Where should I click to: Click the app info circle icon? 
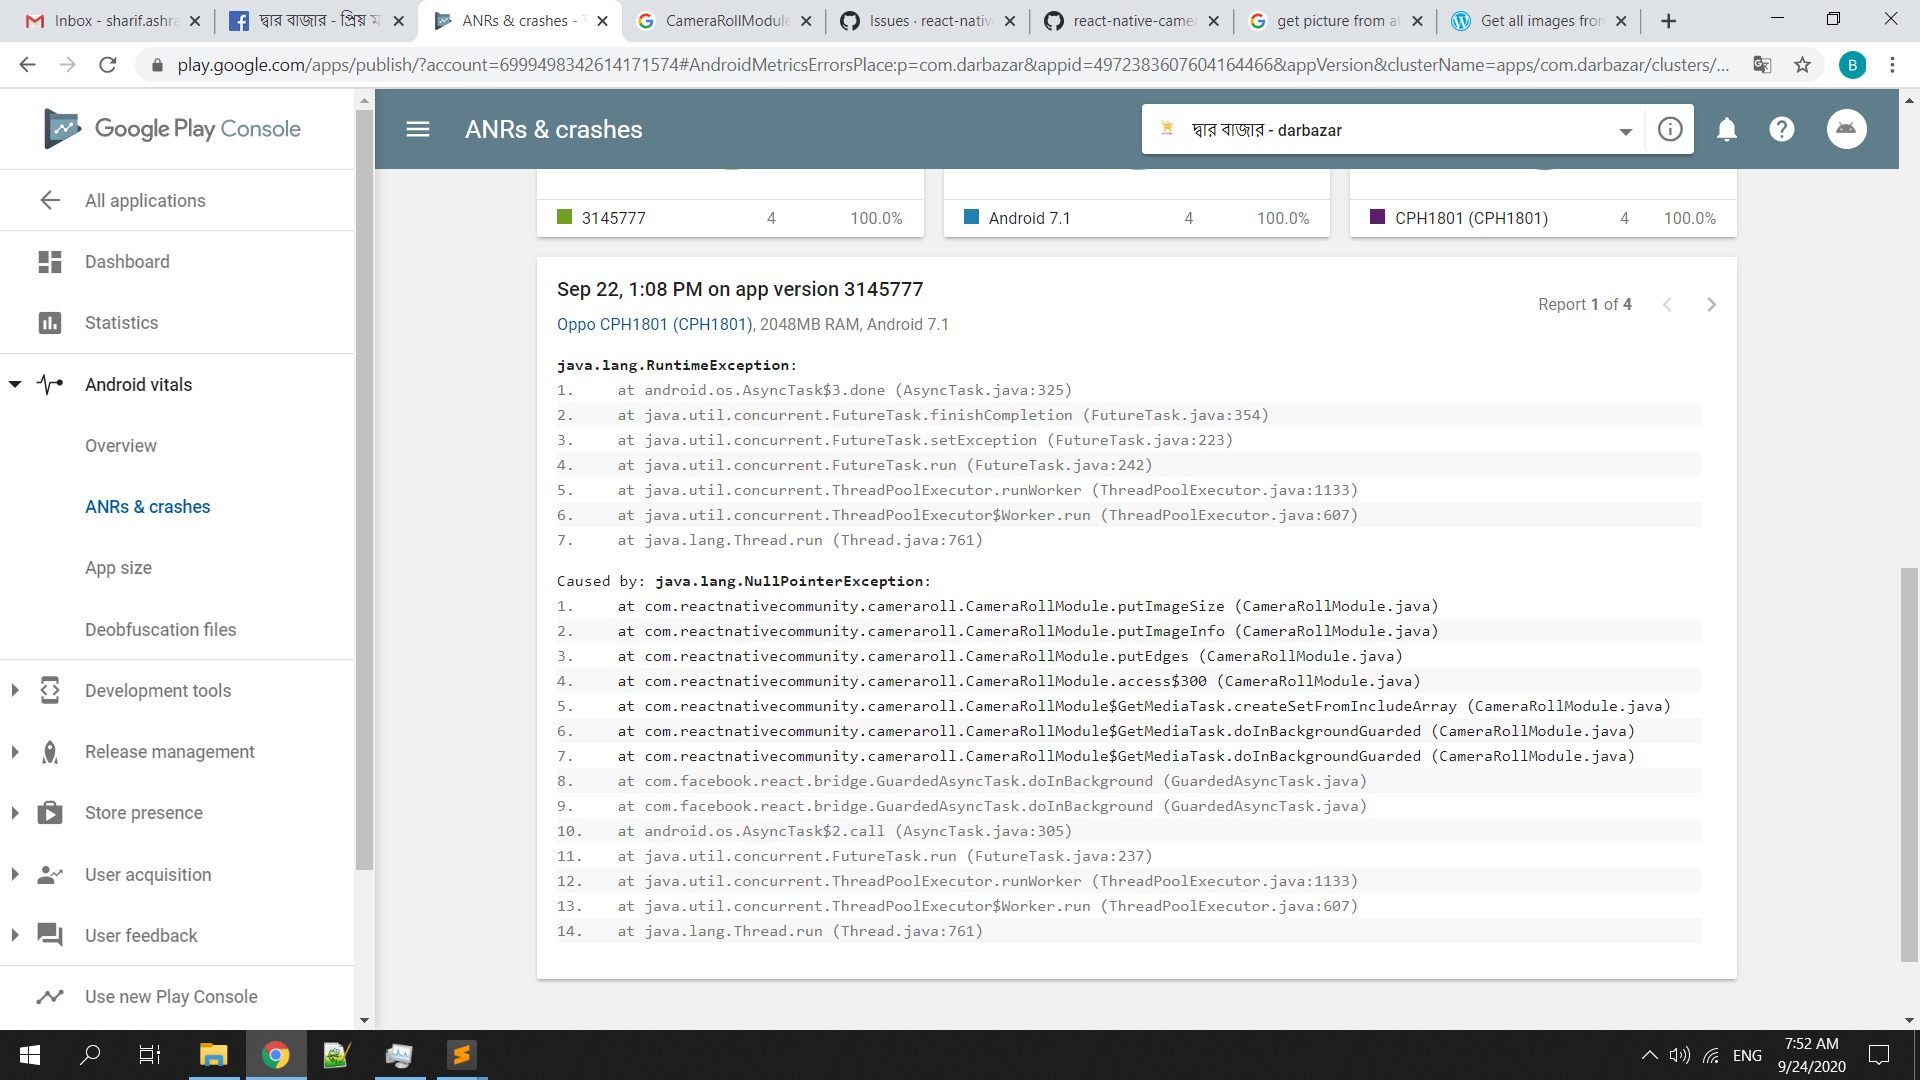pyautogui.click(x=1670, y=130)
